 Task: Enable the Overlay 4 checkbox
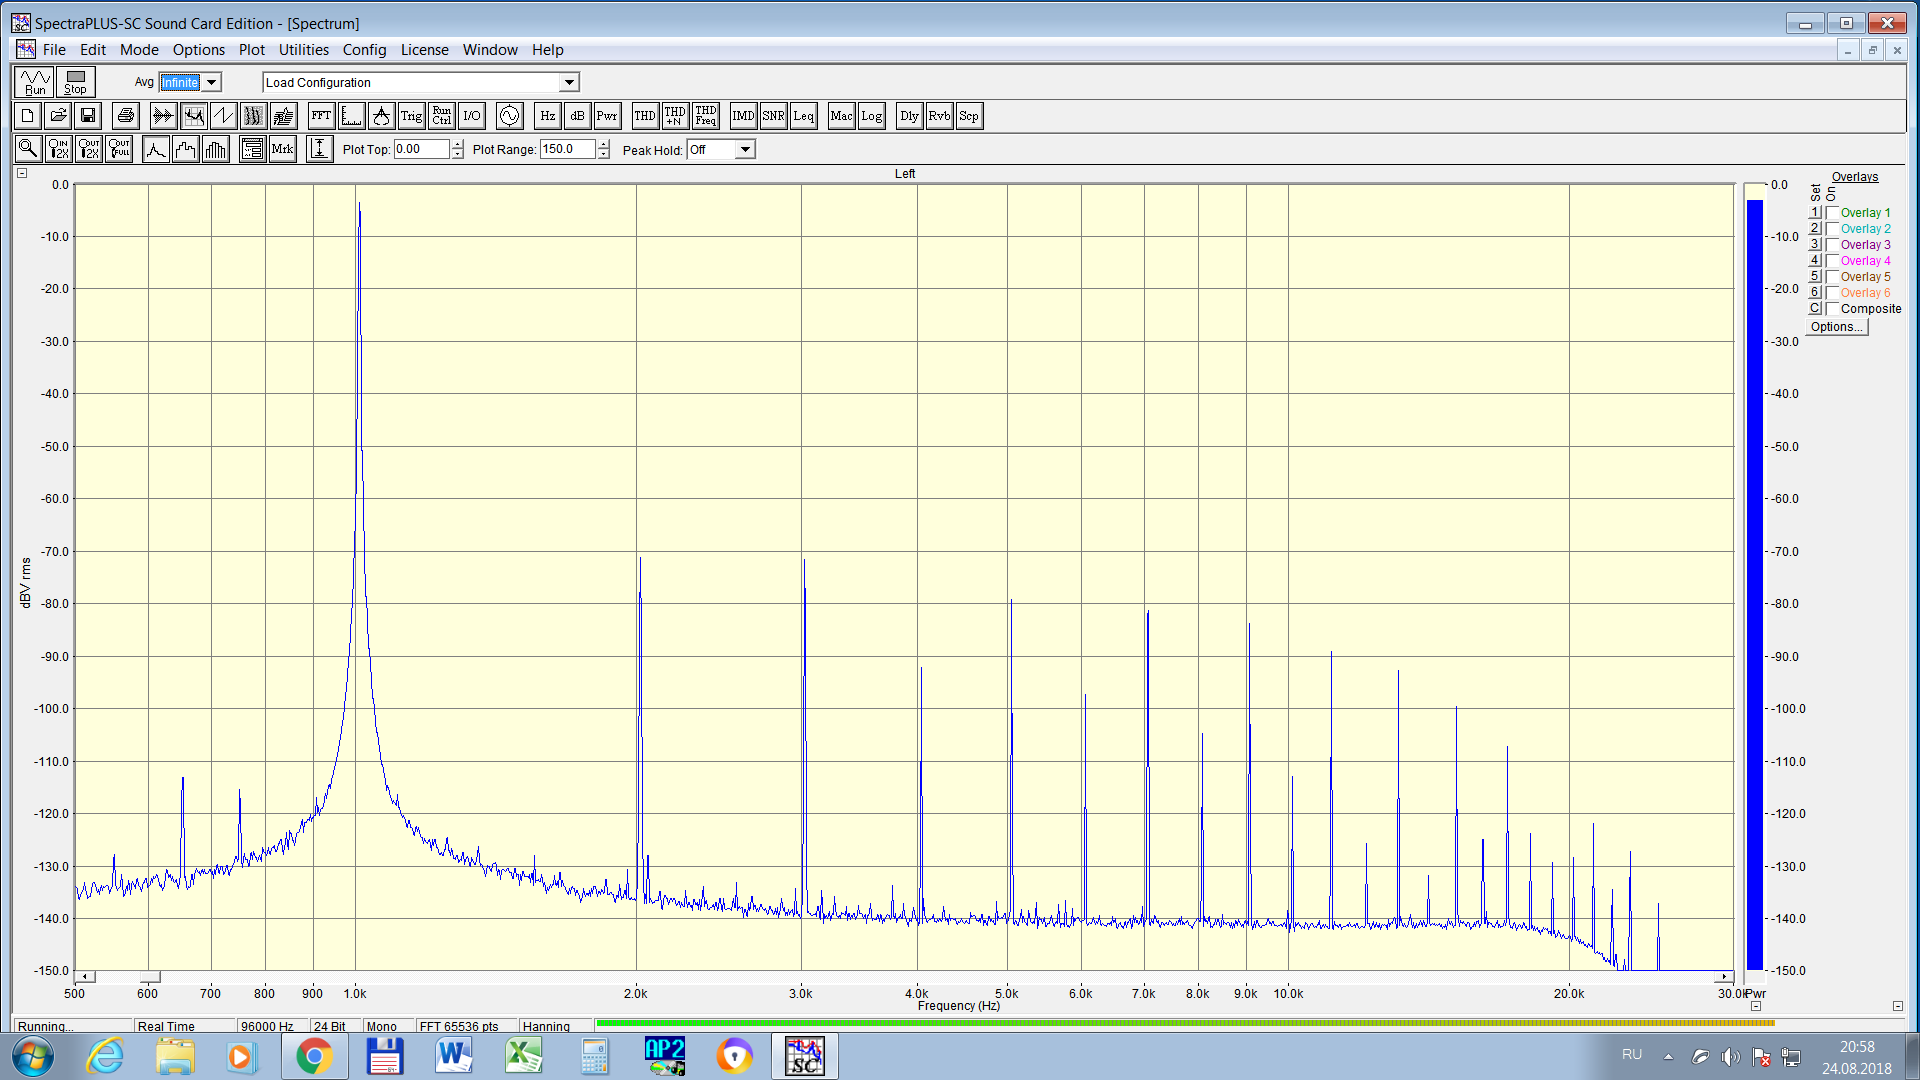pos(1832,261)
